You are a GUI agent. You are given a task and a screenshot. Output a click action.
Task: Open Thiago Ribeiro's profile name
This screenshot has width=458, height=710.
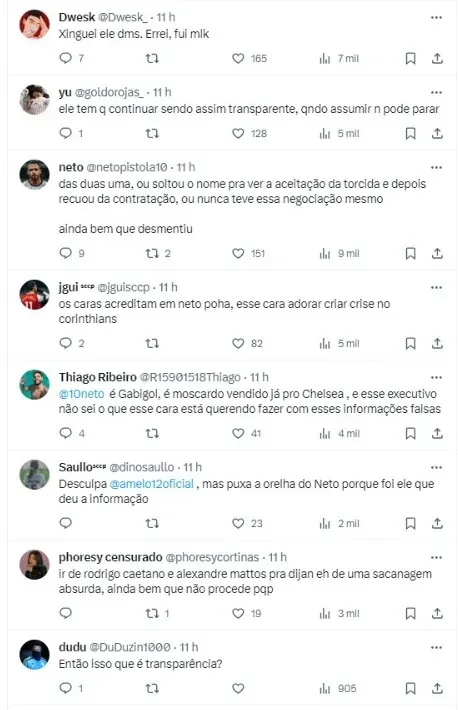(97, 377)
